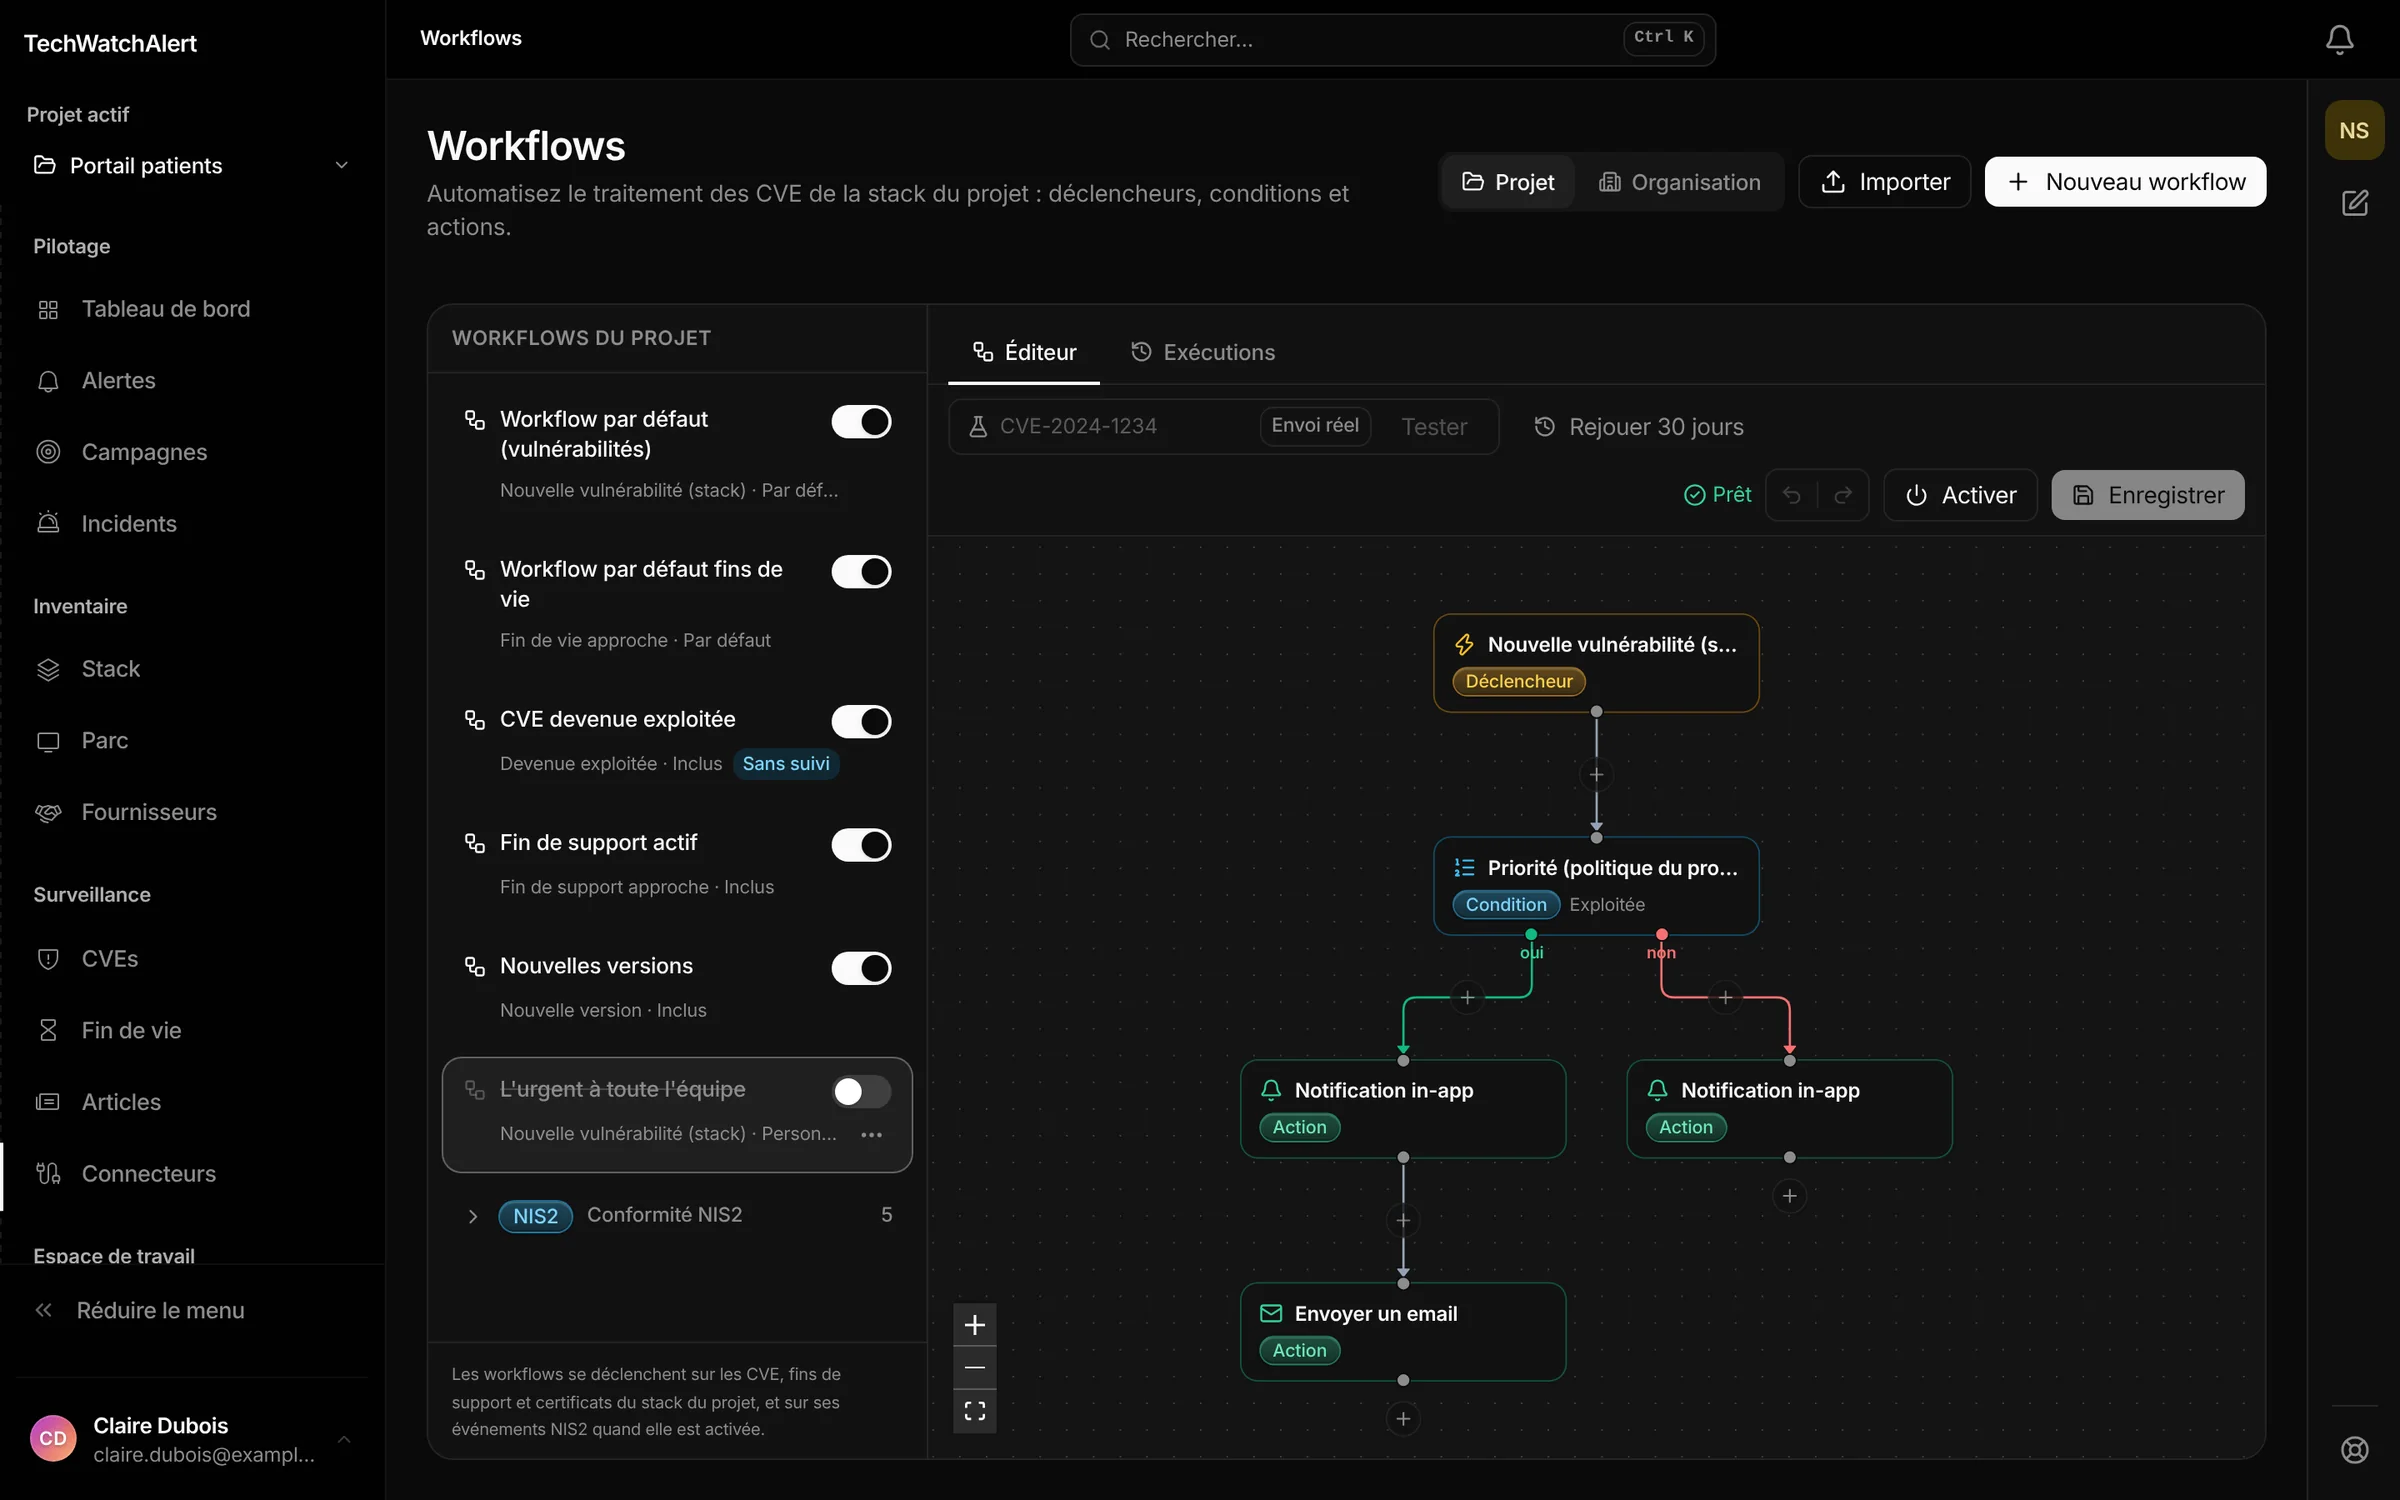Redo the last editor change
Viewport: 2400px width, 1500px height.
[x=1843, y=495]
